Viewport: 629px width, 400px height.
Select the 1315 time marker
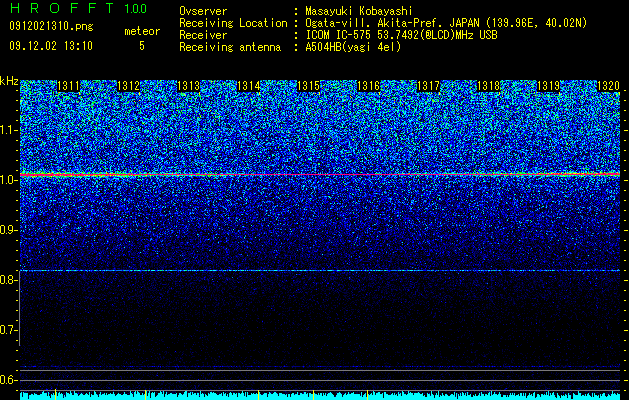click(308, 86)
